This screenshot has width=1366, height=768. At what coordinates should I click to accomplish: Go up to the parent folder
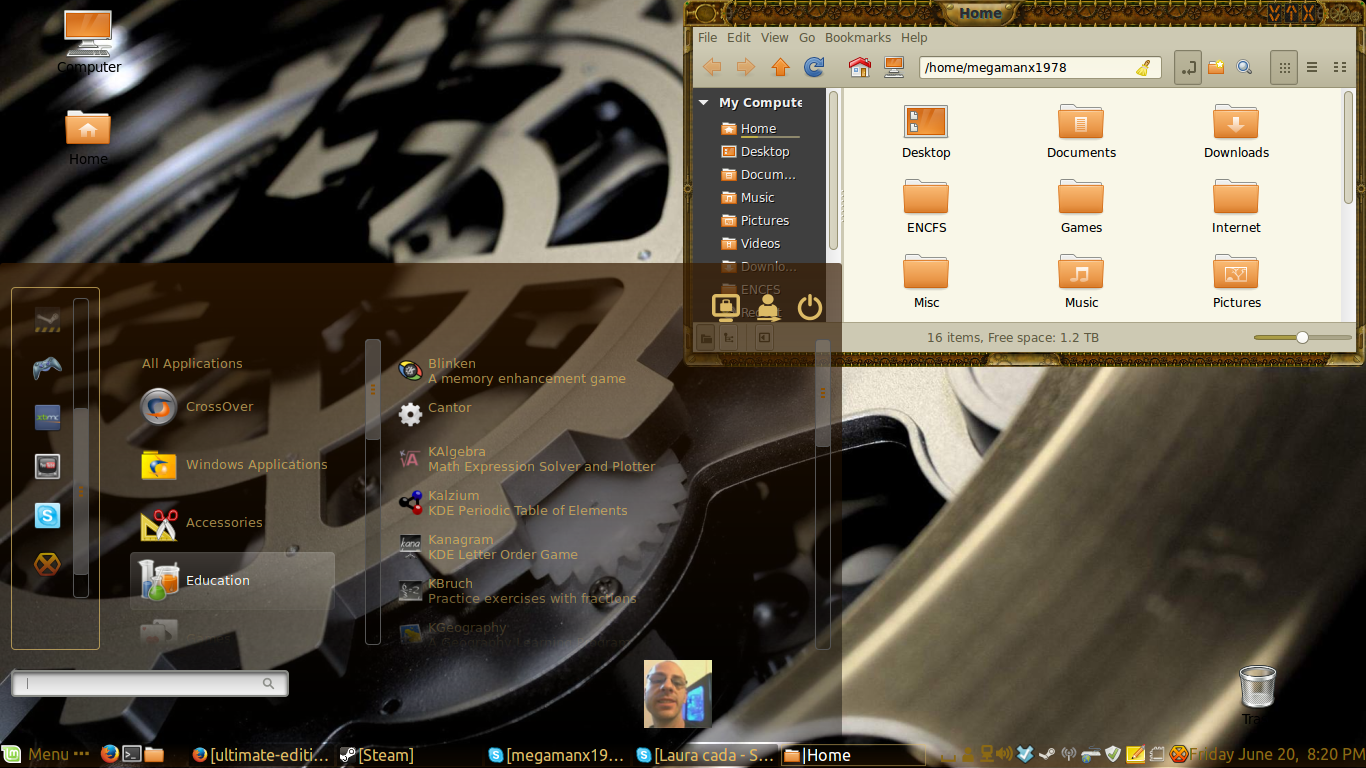(x=781, y=67)
